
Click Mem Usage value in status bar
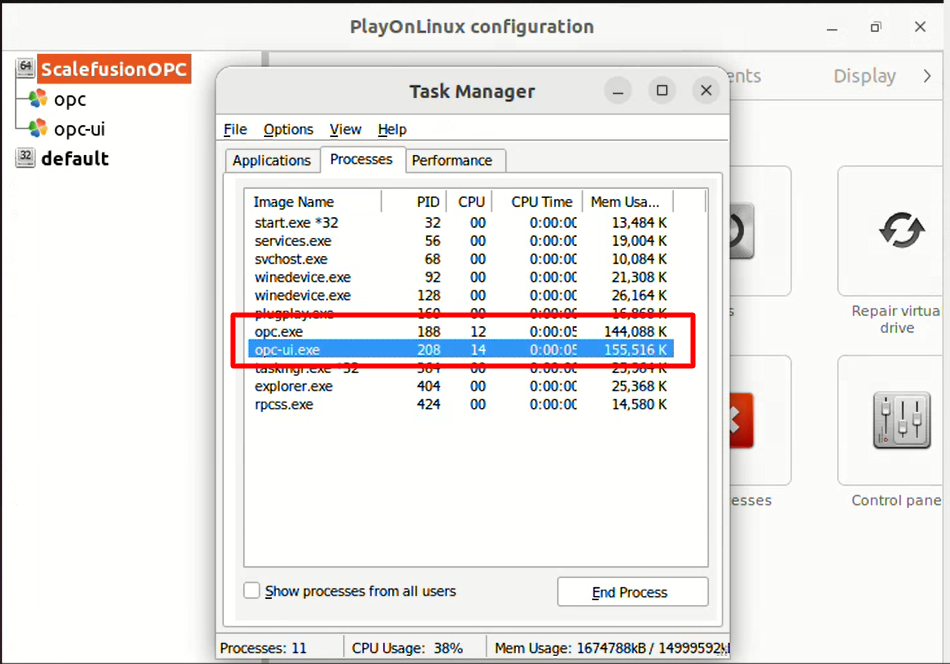[612, 648]
